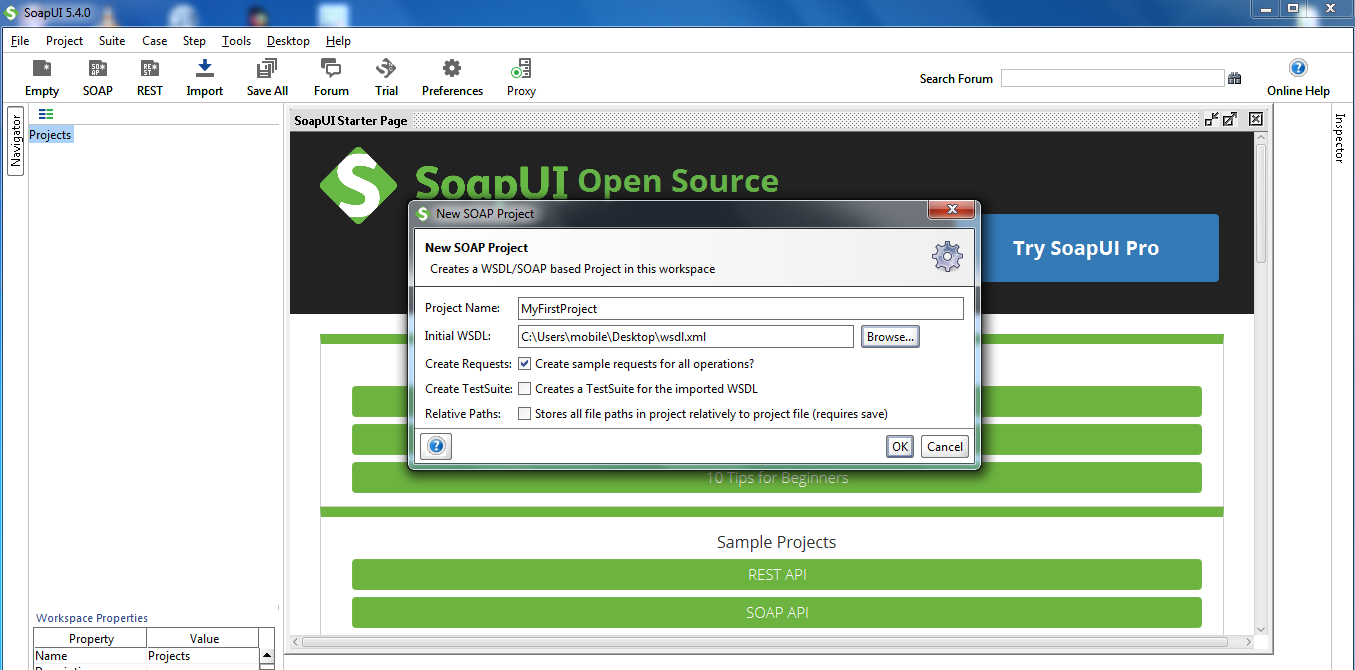Click OK to create MyFirstProject
This screenshot has width=1355, height=670.
(x=898, y=446)
